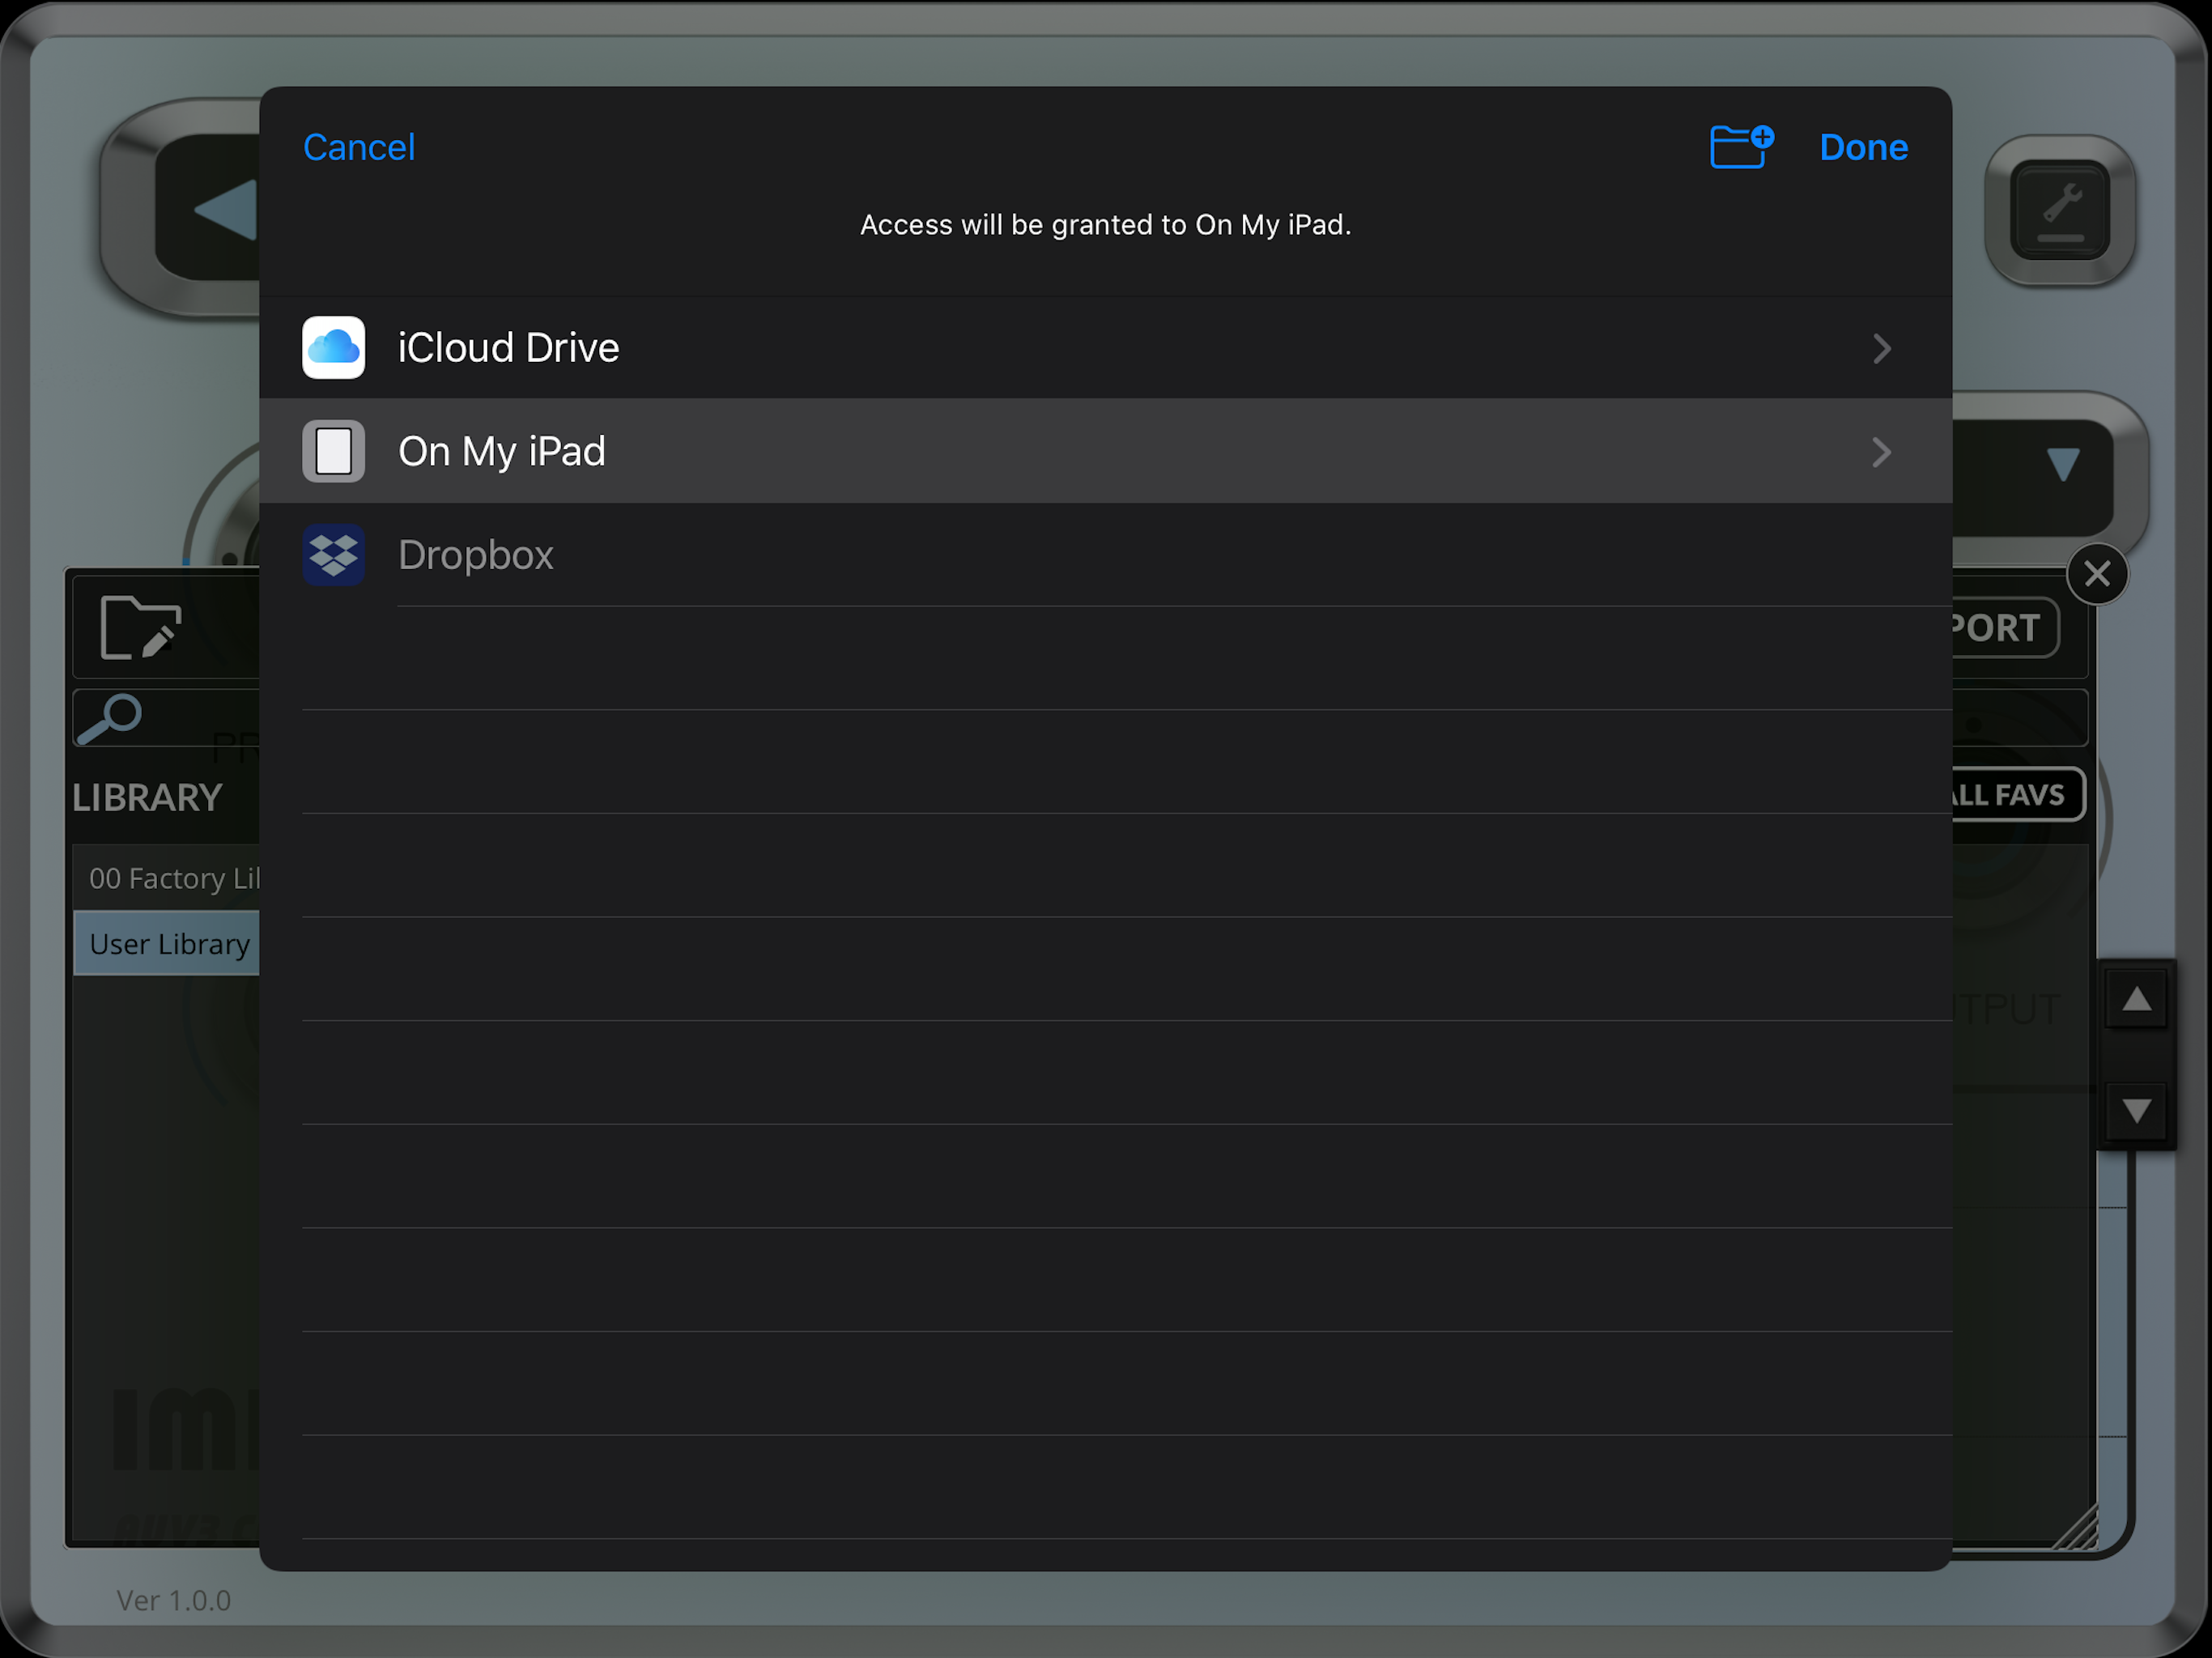Click the On My iPad device icon

tap(333, 451)
